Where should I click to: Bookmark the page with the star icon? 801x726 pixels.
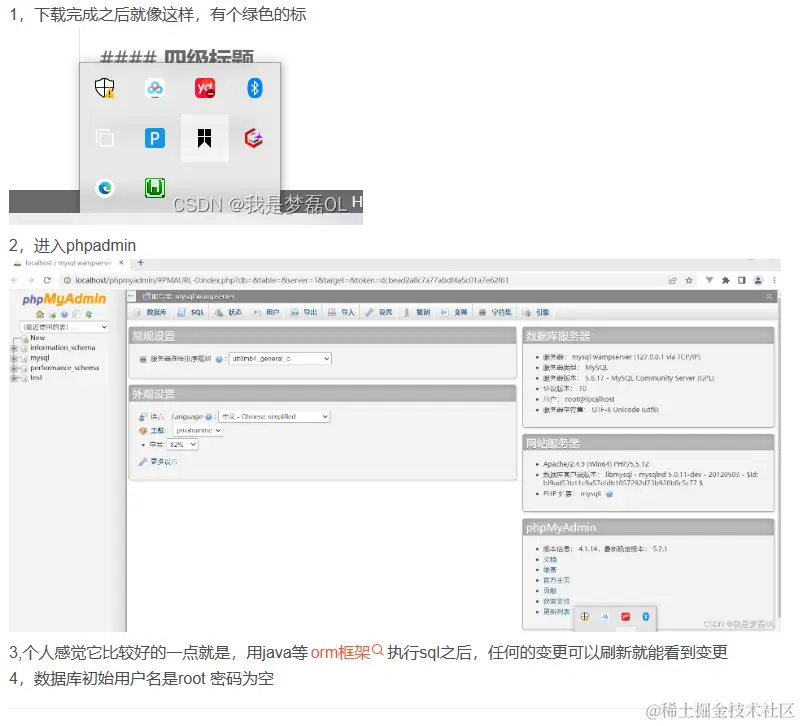click(x=689, y=280)
